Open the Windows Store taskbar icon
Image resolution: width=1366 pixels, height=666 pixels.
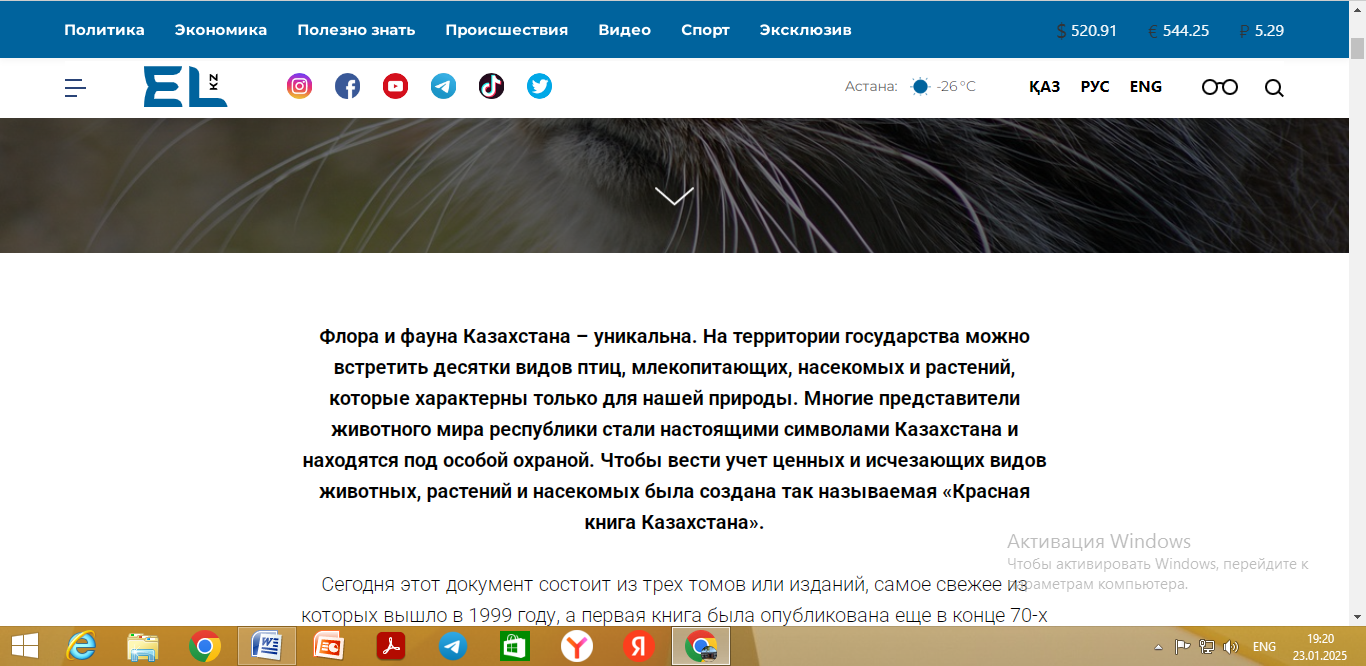coord(515,647)
